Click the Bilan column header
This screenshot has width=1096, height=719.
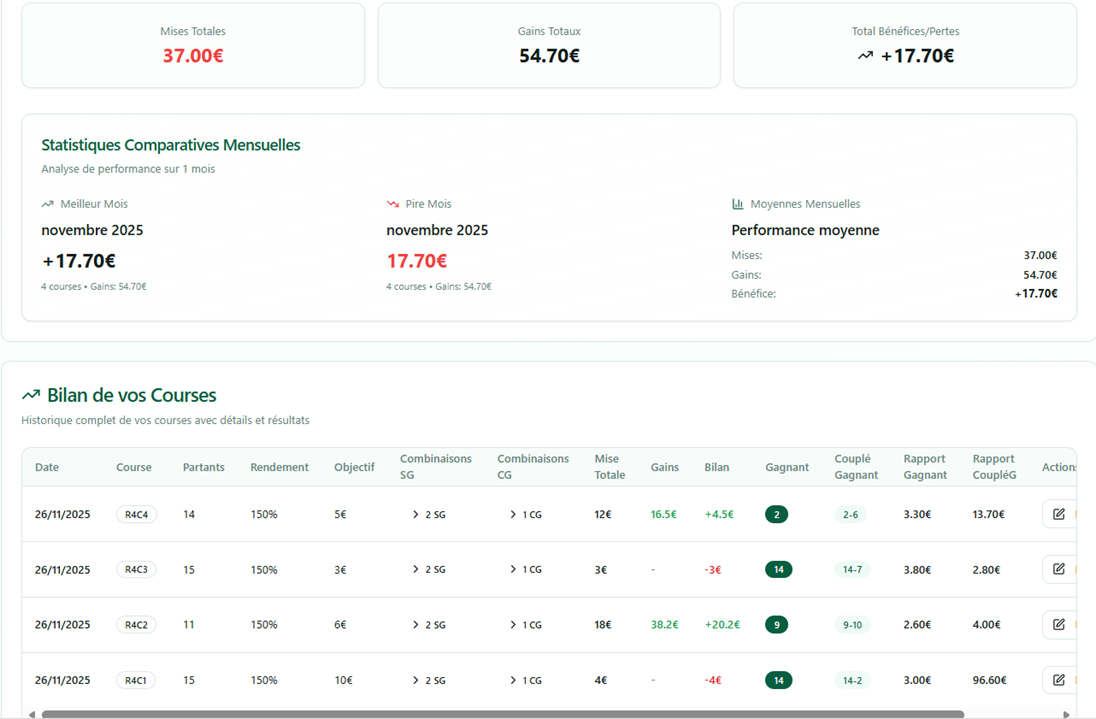coord(717,467)
